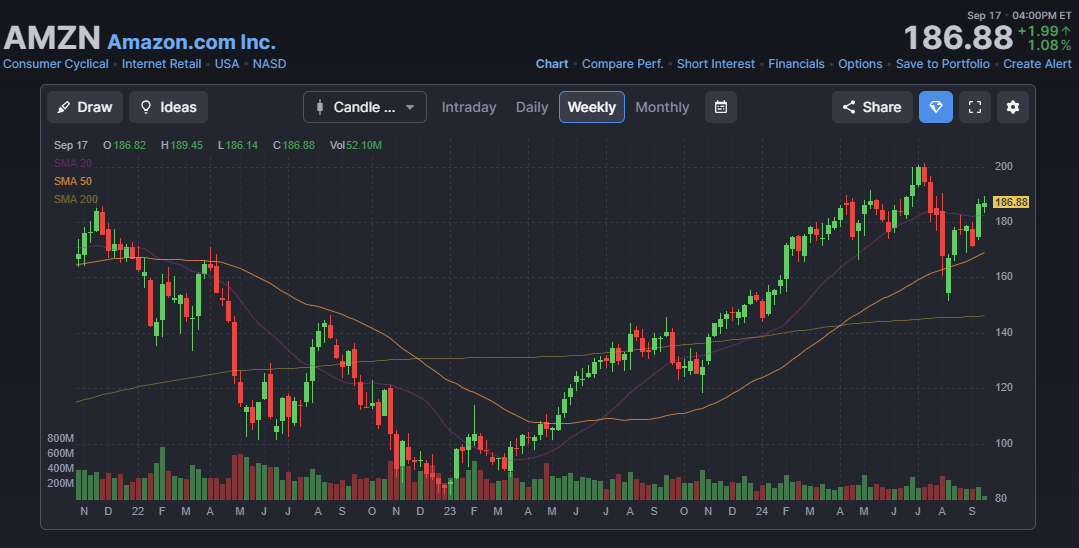Click the large 186.88 last price
This screenshot has width=1079, height=548.
(x=958, y=38)
